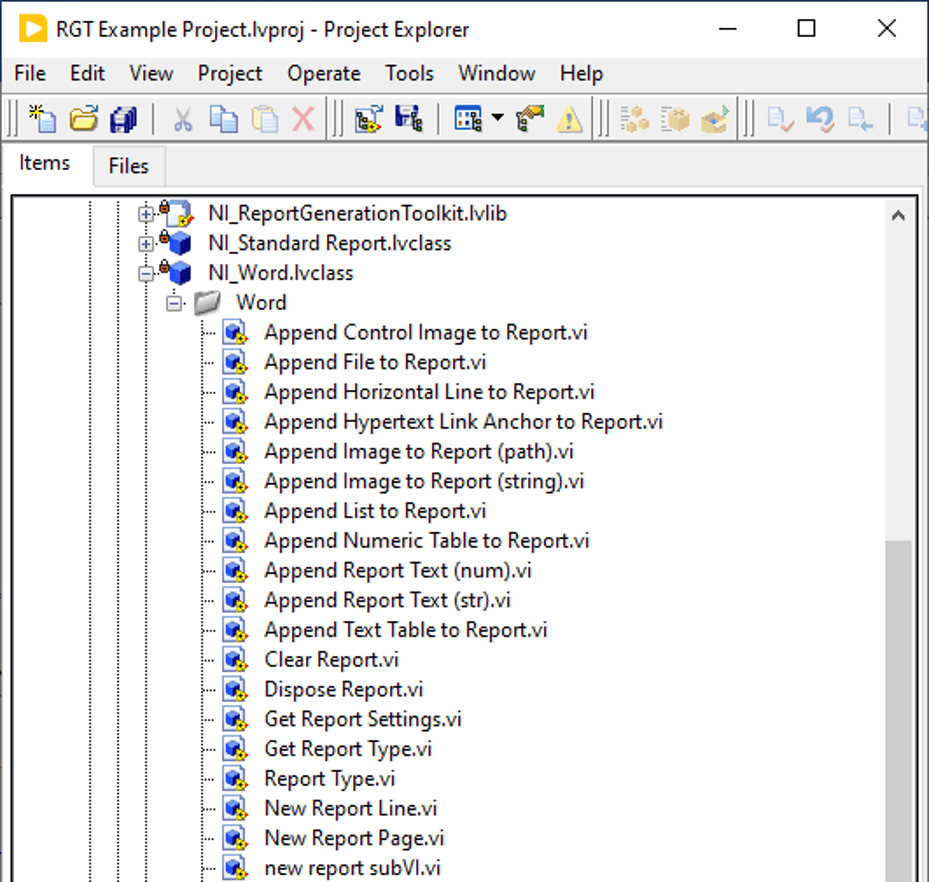Click the Find Project Items icon
This screenshot has height=882, width=929.
(530, 118)
